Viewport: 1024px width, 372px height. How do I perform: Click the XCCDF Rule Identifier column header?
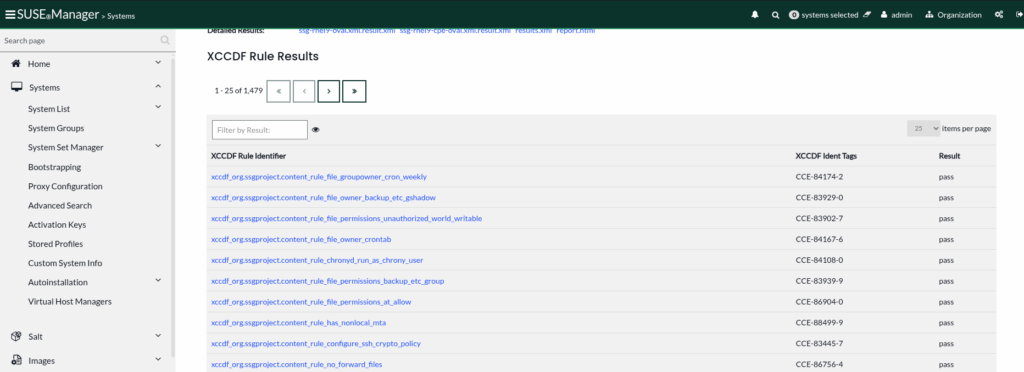tap(248, 157)
